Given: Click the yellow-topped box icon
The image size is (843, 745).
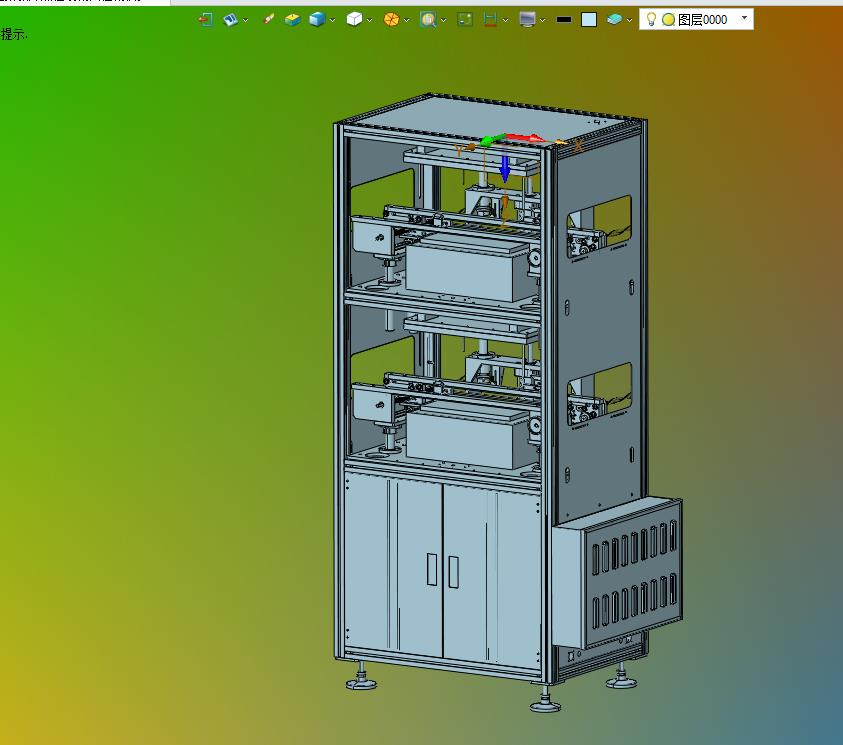Looking at the screenshot, I should click(292, 20).
